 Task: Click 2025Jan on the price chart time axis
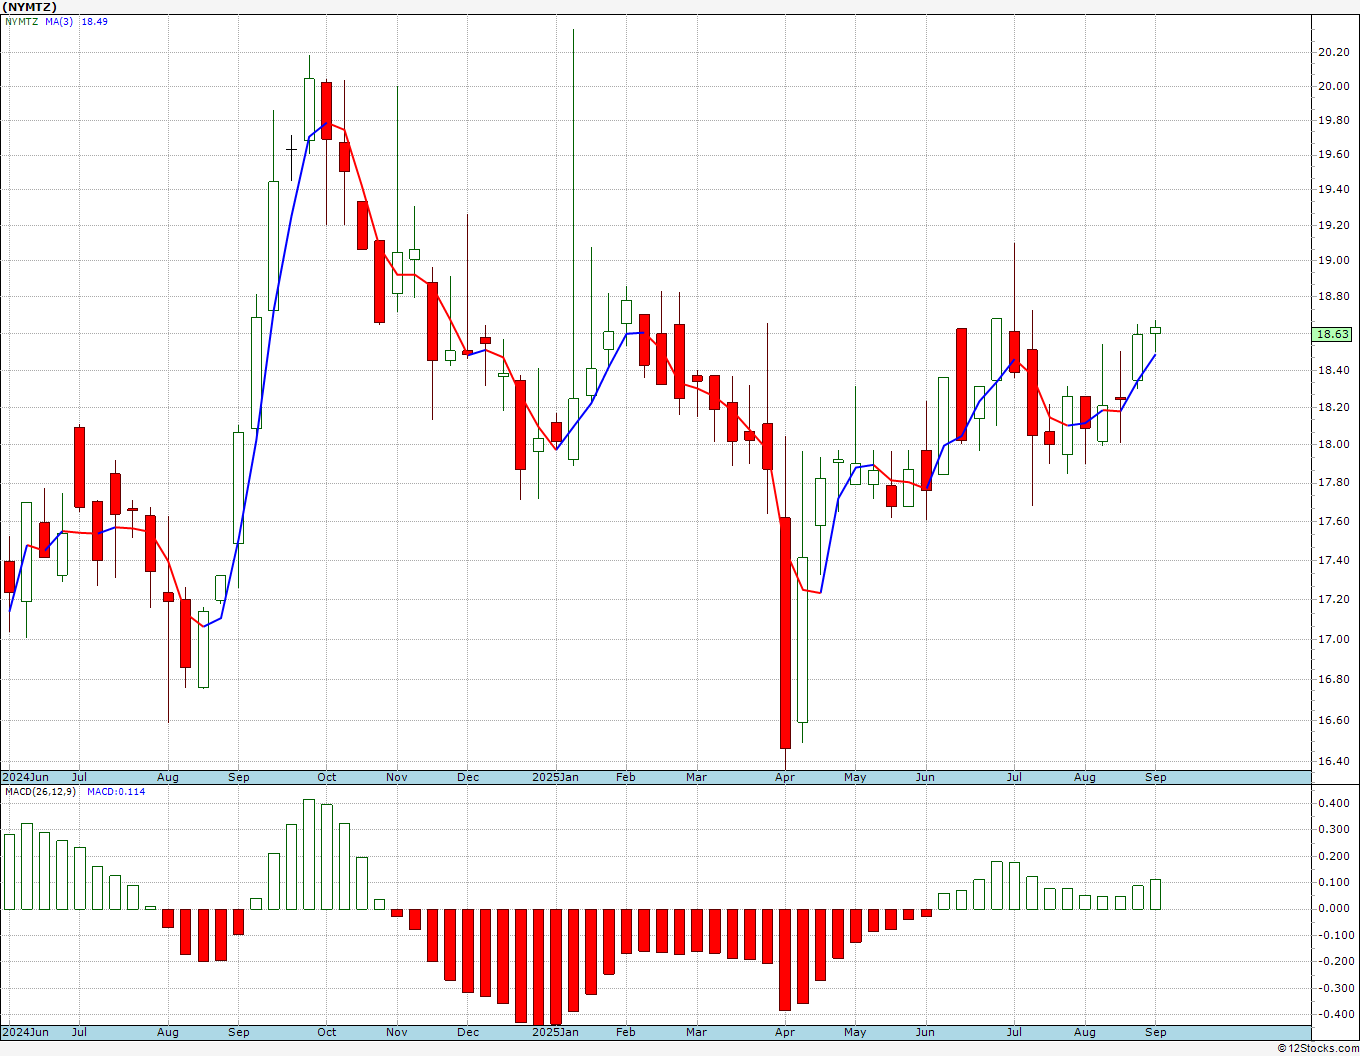(x=555, y=777)
